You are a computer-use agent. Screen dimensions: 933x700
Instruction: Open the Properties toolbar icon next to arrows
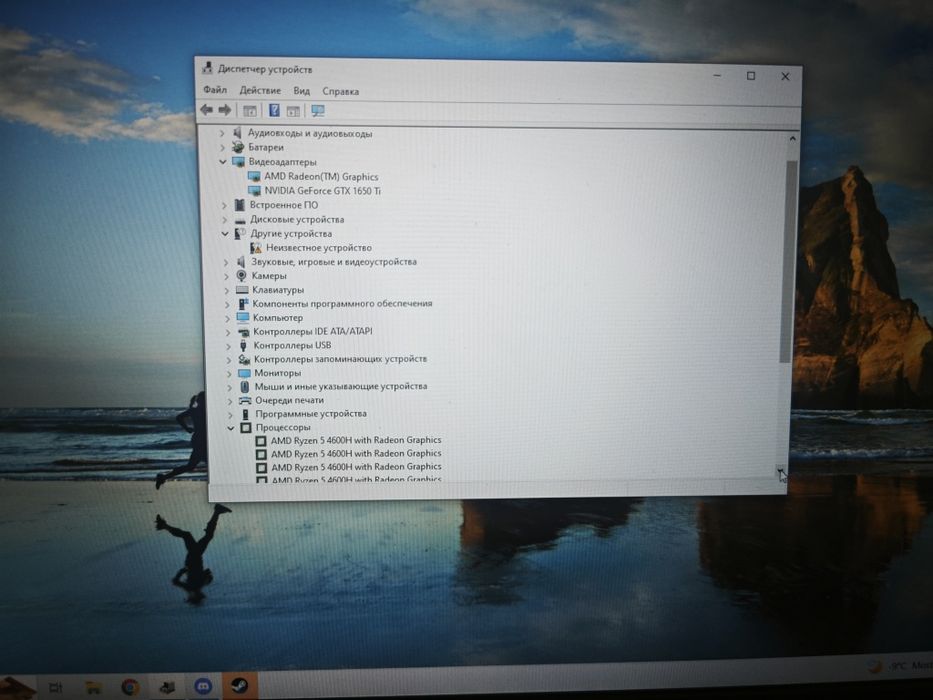click(x=250, y=110)
